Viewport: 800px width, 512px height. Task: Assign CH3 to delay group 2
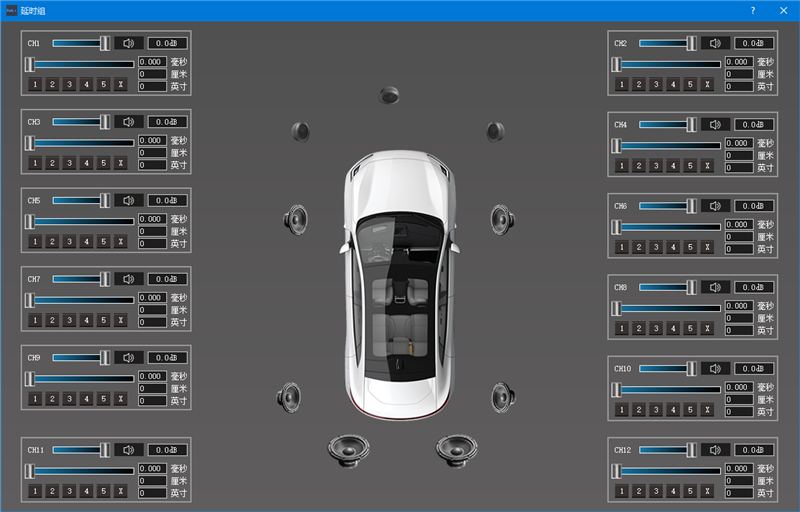point(52,163)
